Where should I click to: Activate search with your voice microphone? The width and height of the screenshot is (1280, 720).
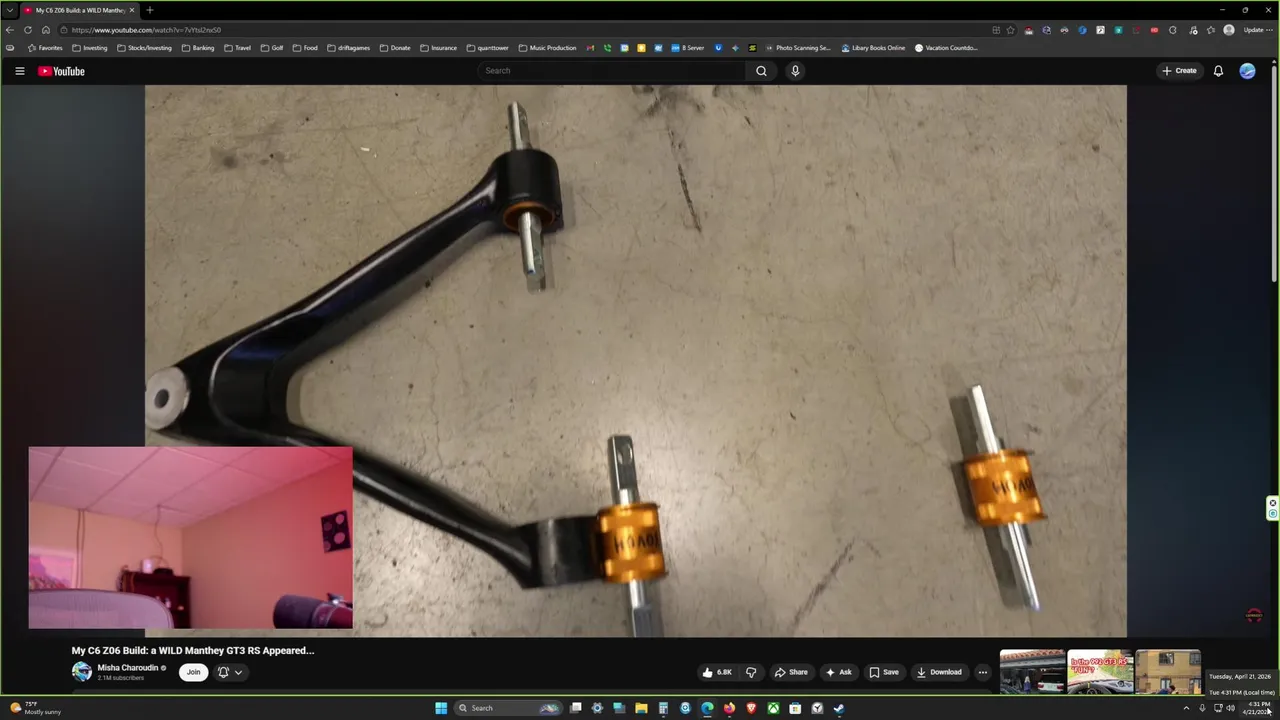point(795,71)
